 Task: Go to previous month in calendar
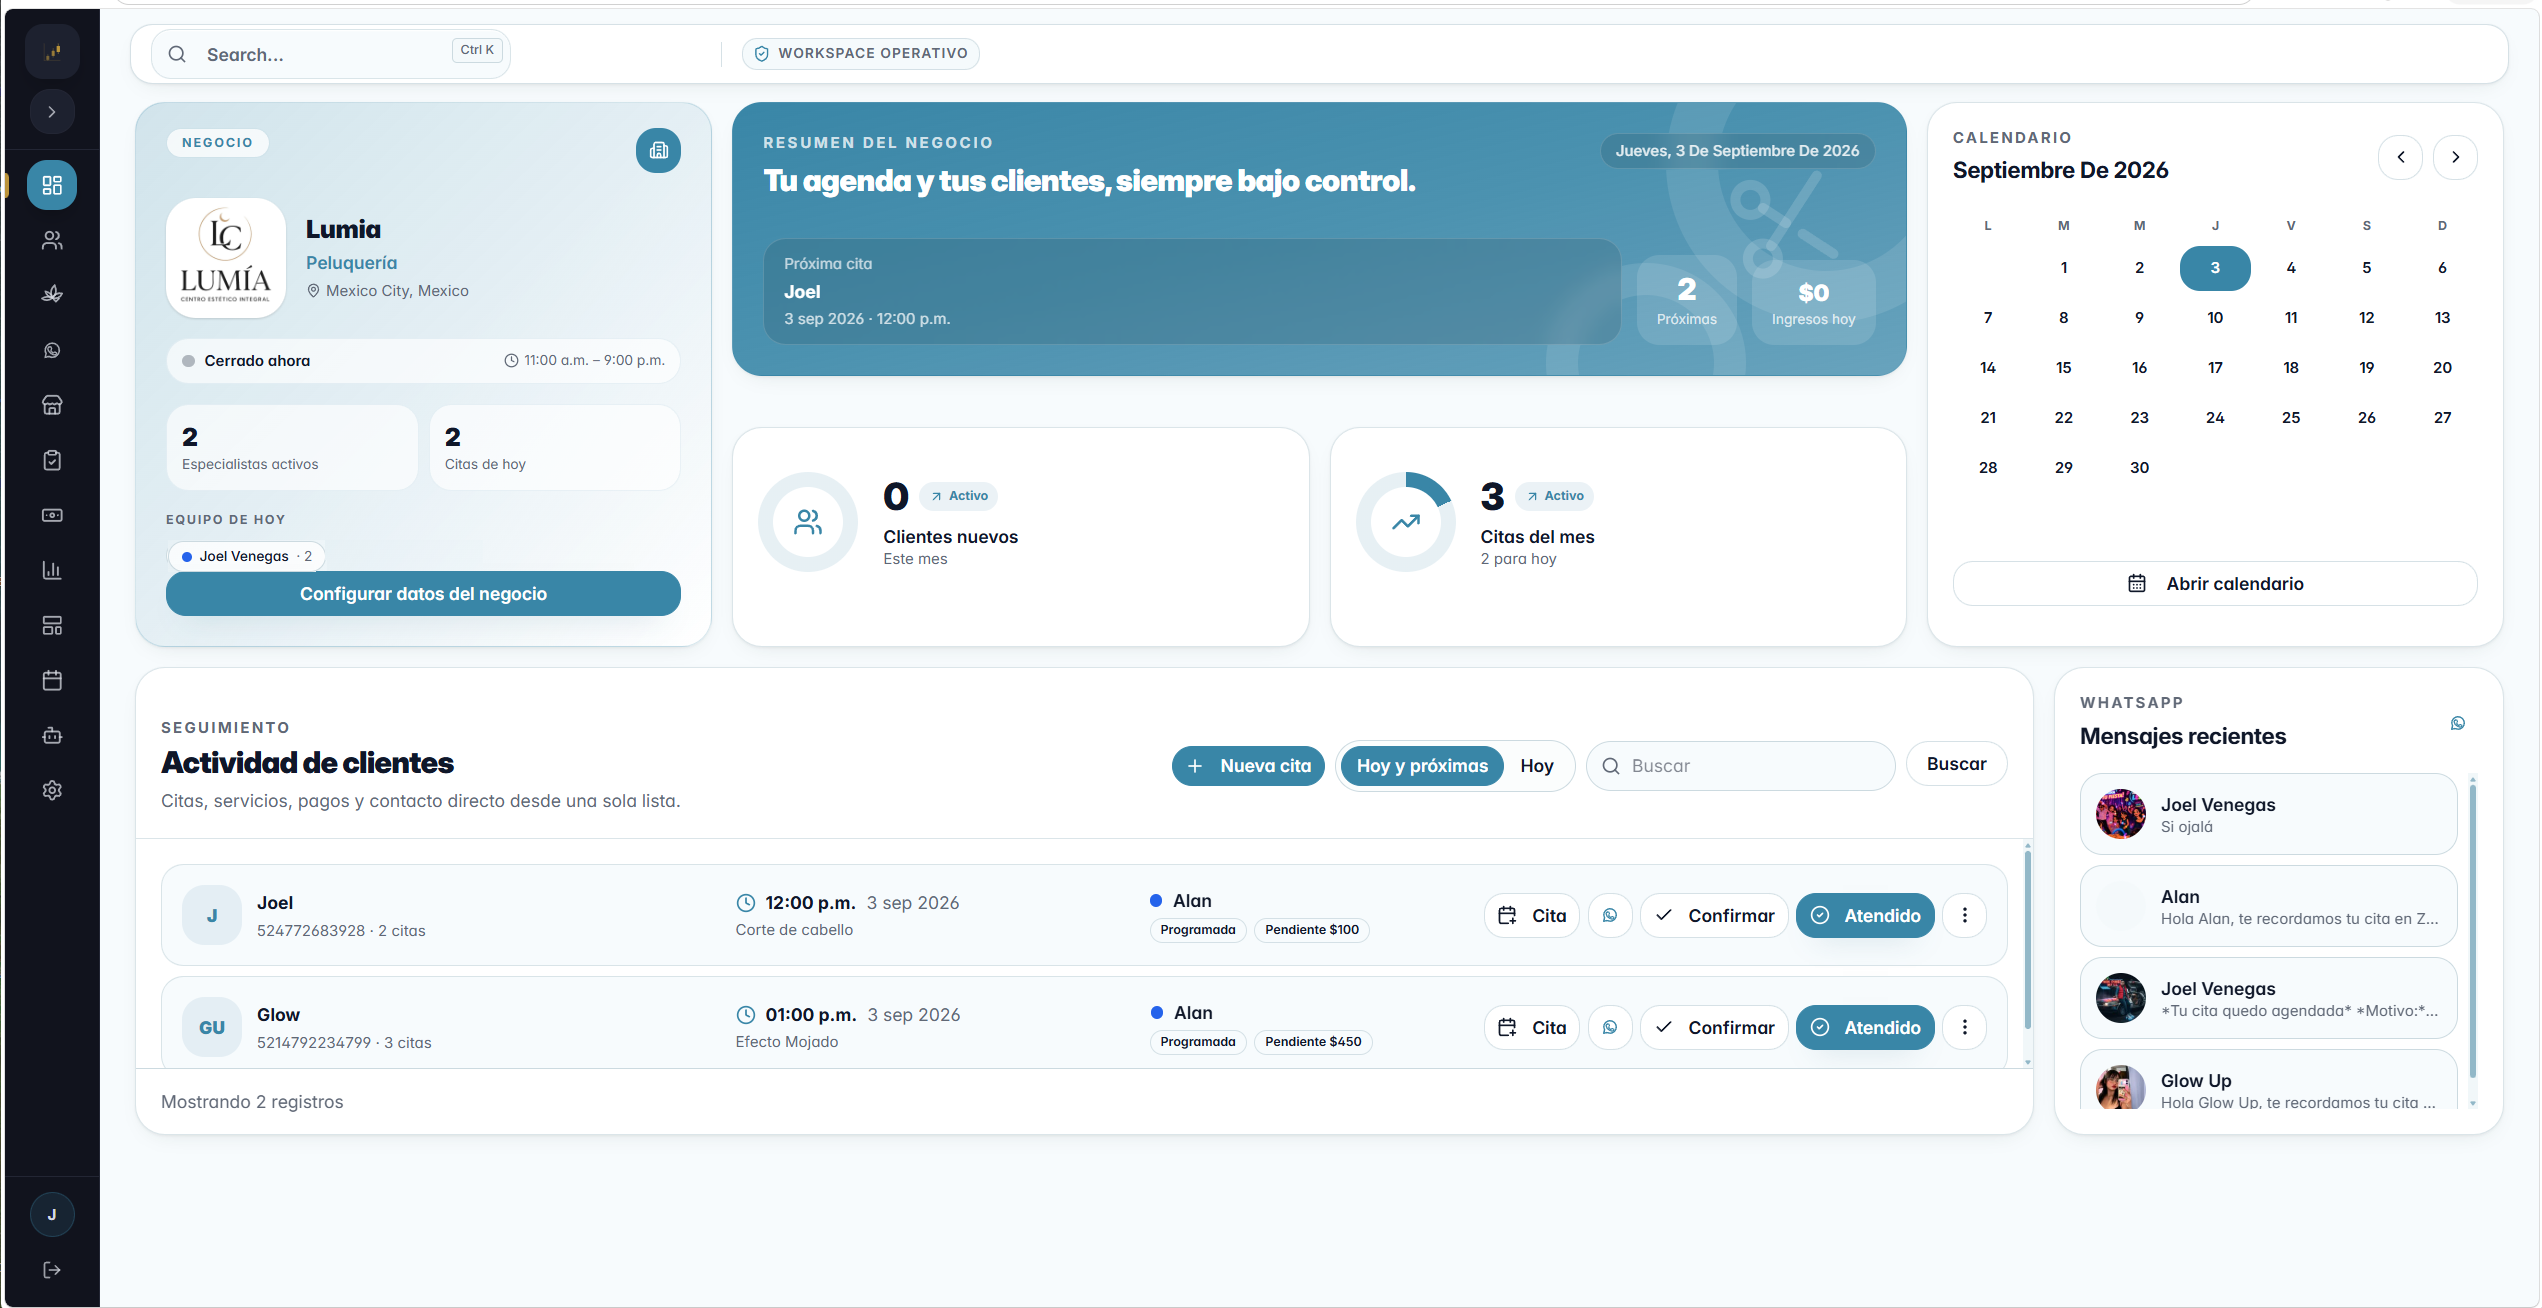tap(2400, 157)
